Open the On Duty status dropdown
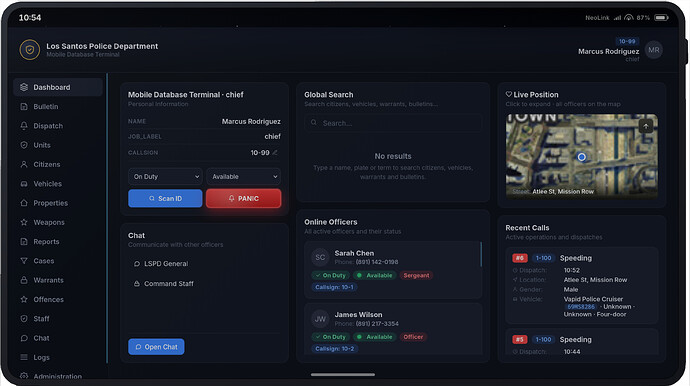 click(x=165, y=176)
